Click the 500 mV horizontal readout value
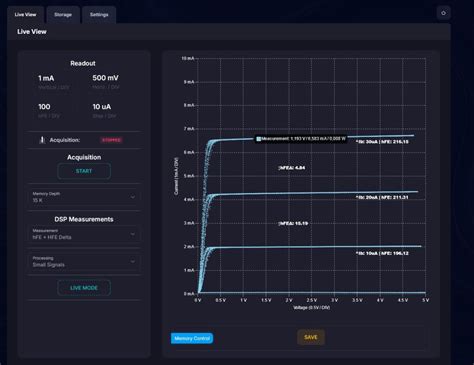Screen dimensions: 474x365 105,78
